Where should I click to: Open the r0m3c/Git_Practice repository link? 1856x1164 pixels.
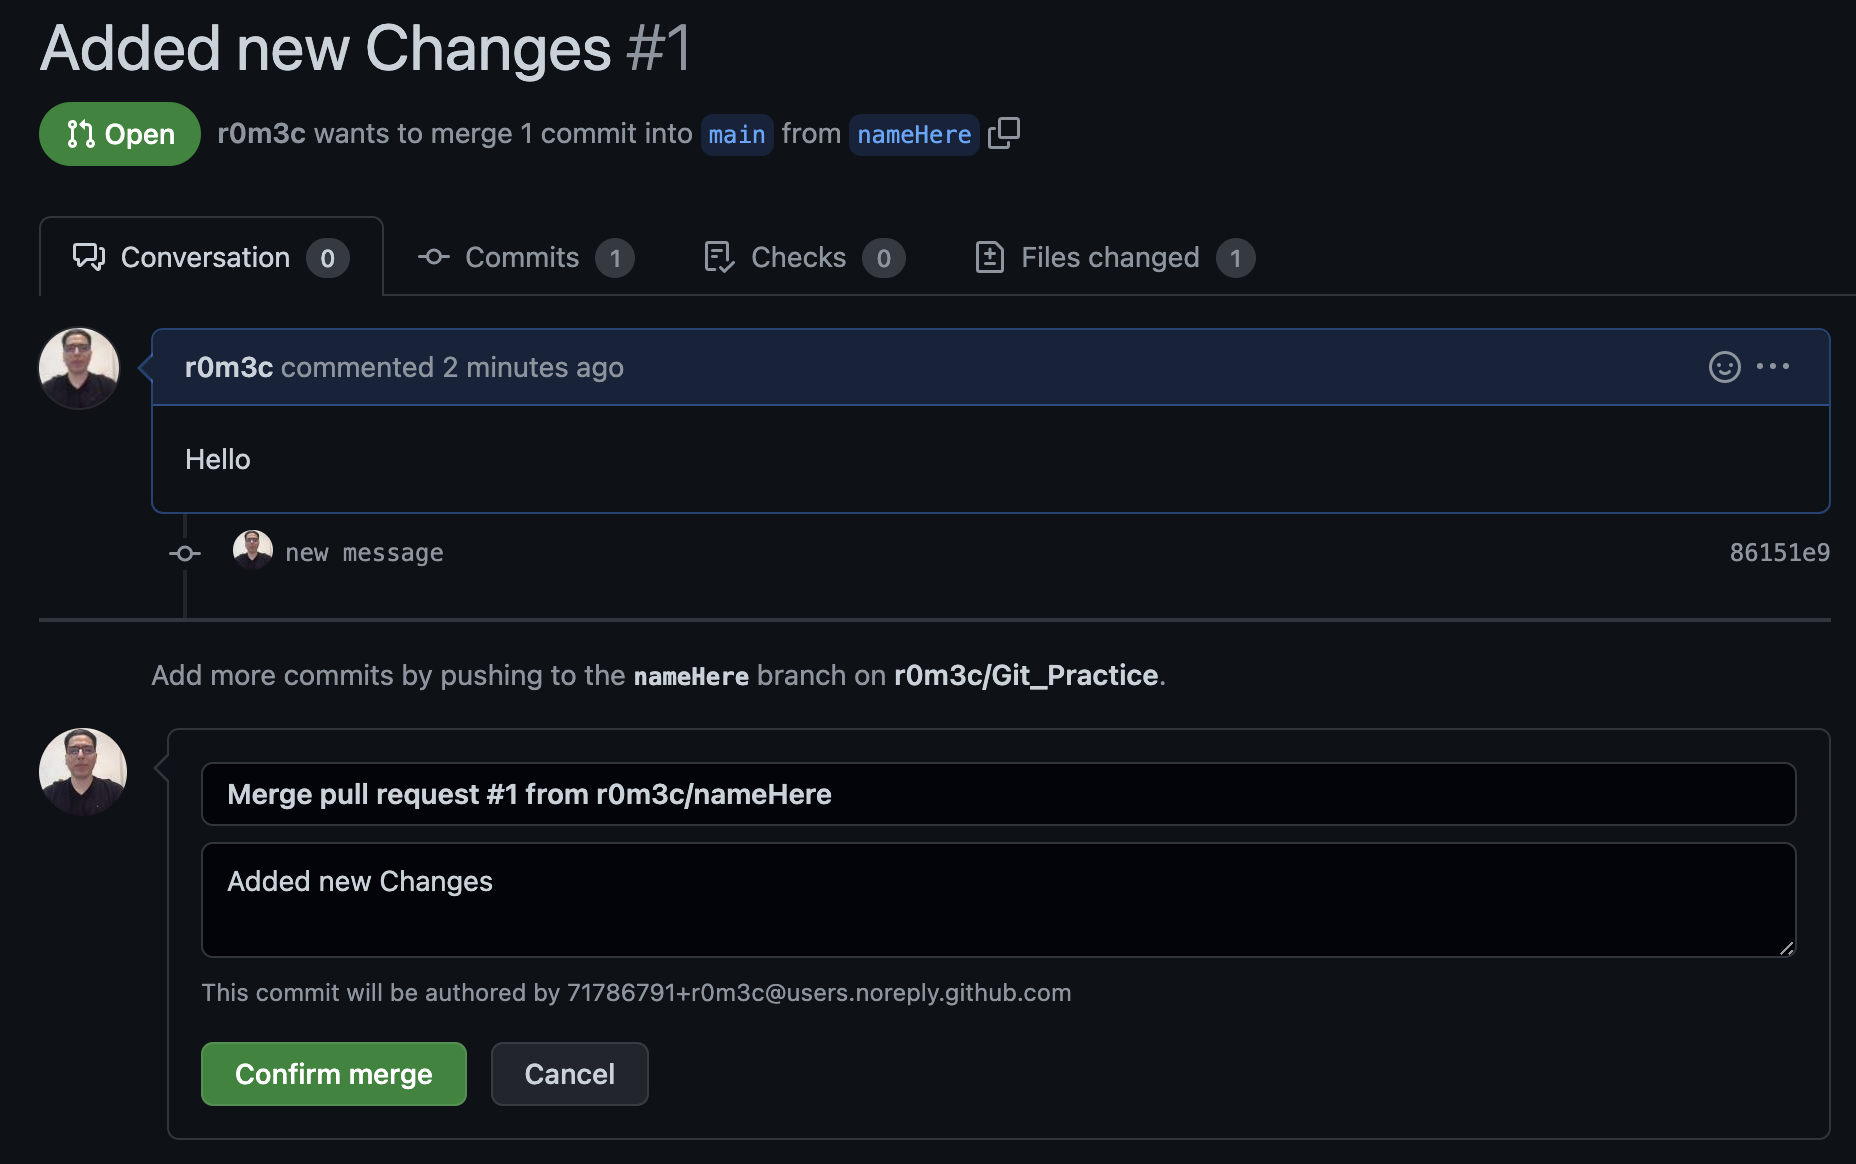tap(1025, 675)
